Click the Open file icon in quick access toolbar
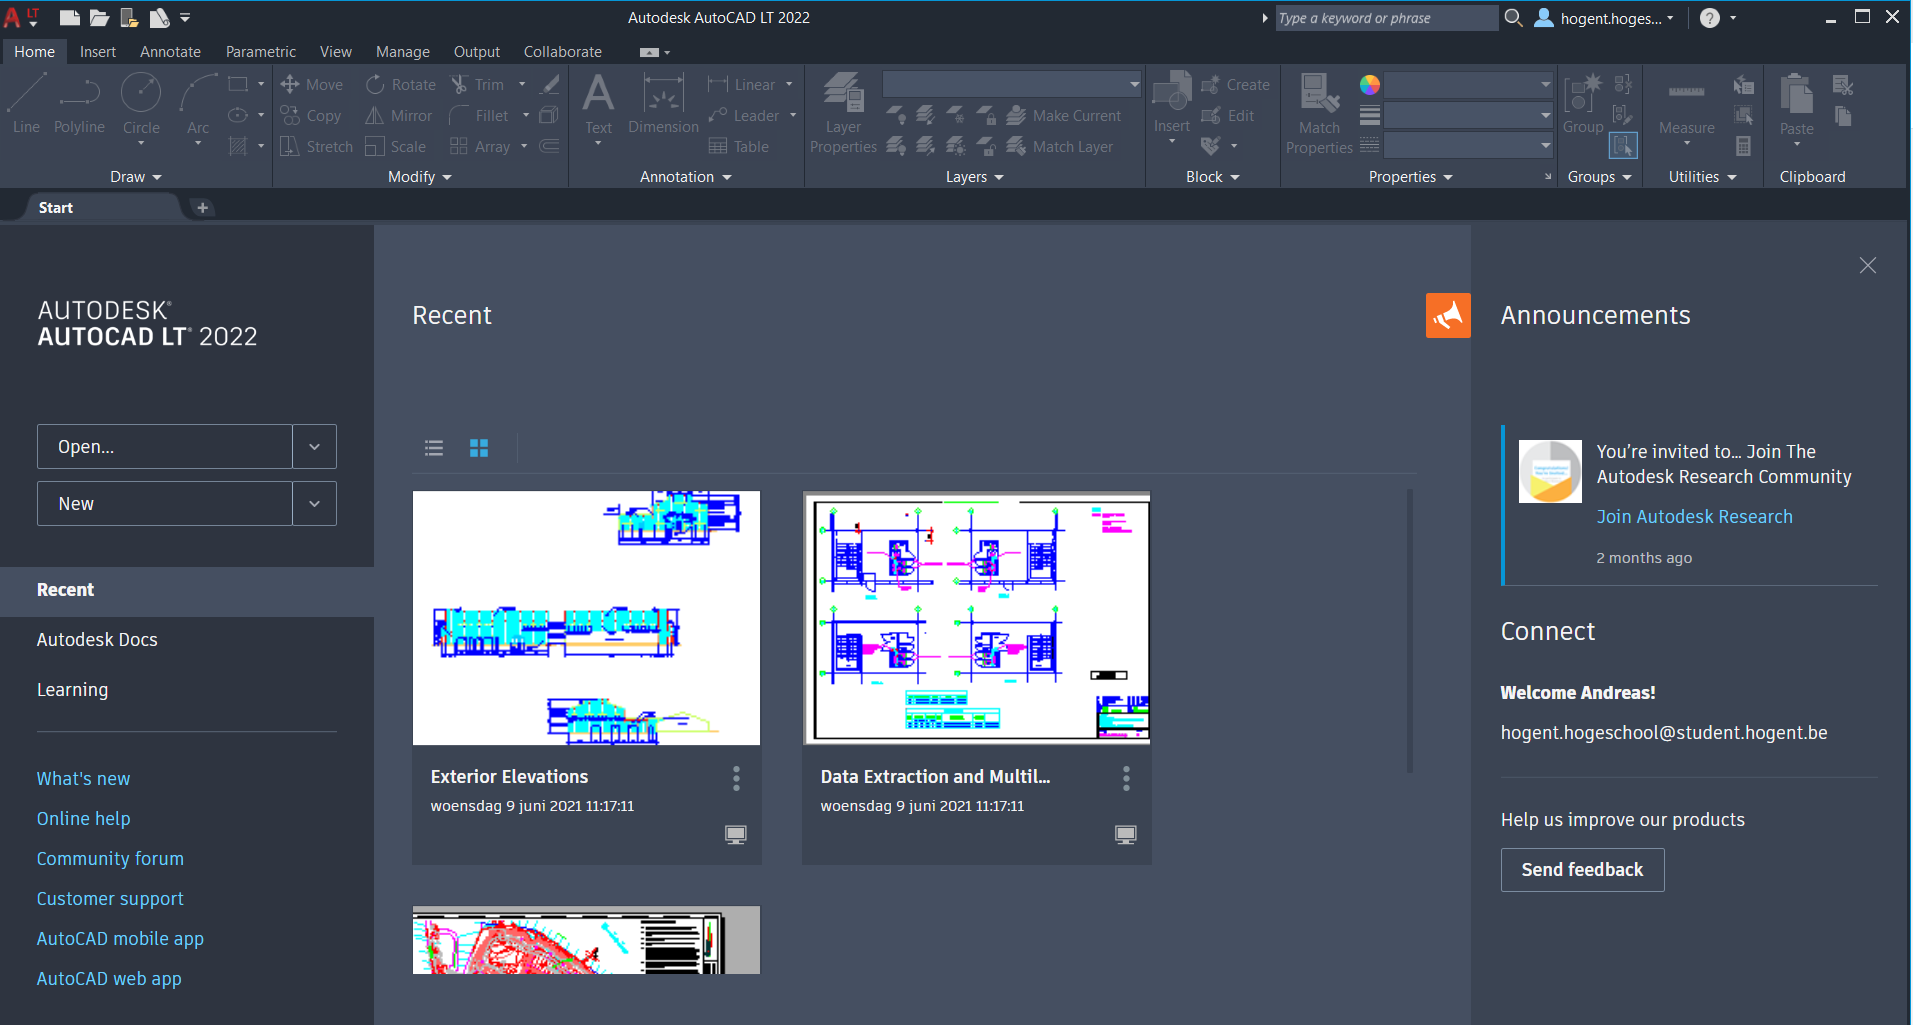The height and width of the screenshot is (1025, 1913). (99, 18)
